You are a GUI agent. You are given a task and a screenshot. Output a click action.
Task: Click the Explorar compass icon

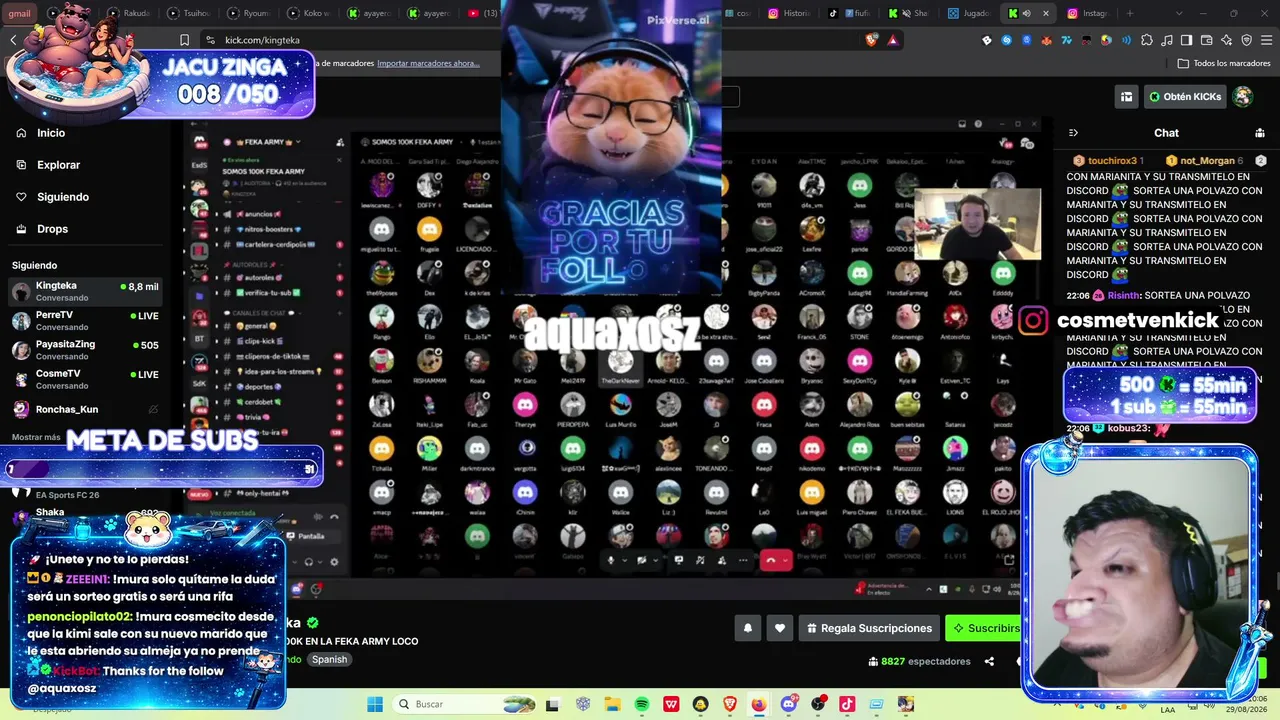[x=21, y=165]
